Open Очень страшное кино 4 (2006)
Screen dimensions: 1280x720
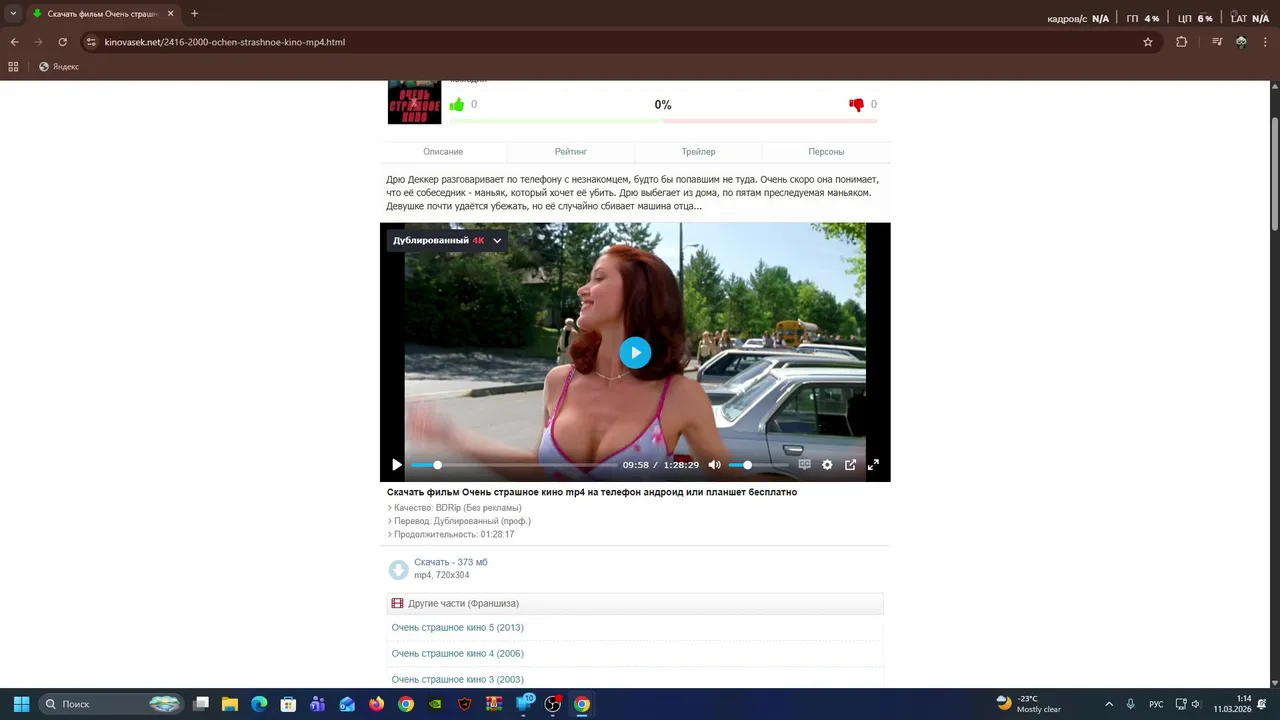[x=458, y=654]
